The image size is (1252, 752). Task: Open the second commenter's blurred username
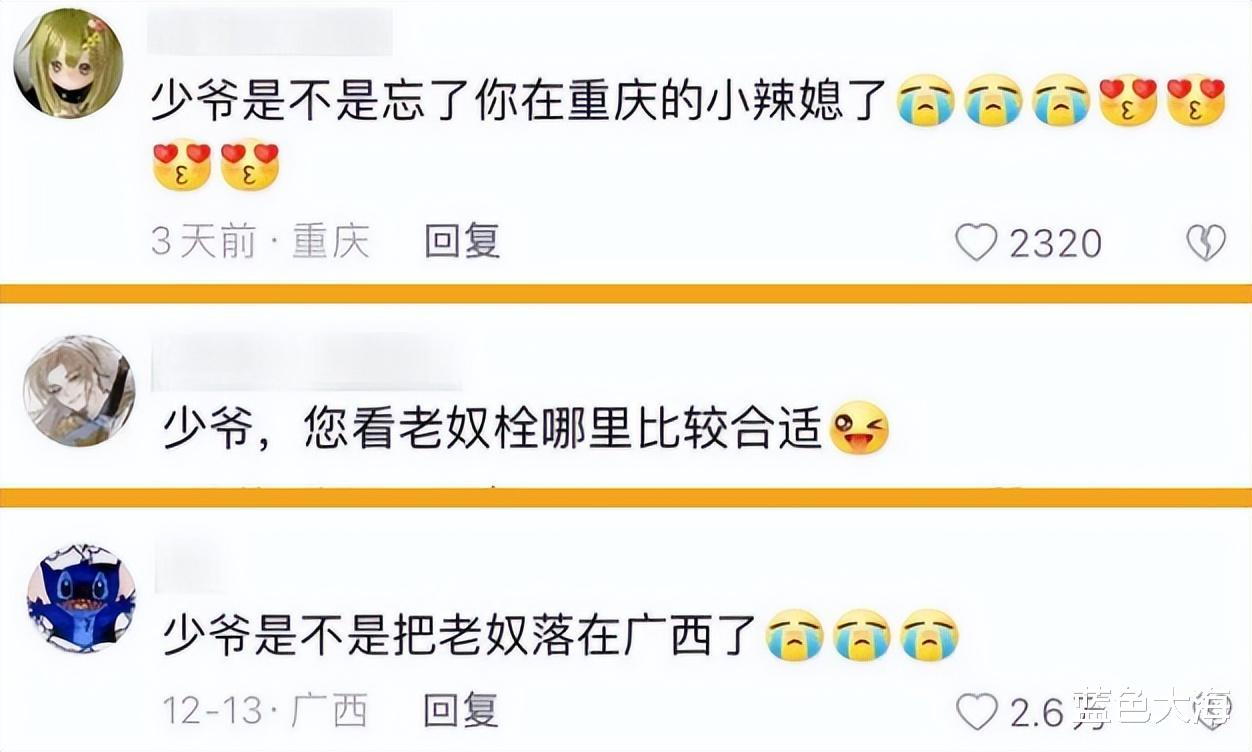(x=307, y=360)
